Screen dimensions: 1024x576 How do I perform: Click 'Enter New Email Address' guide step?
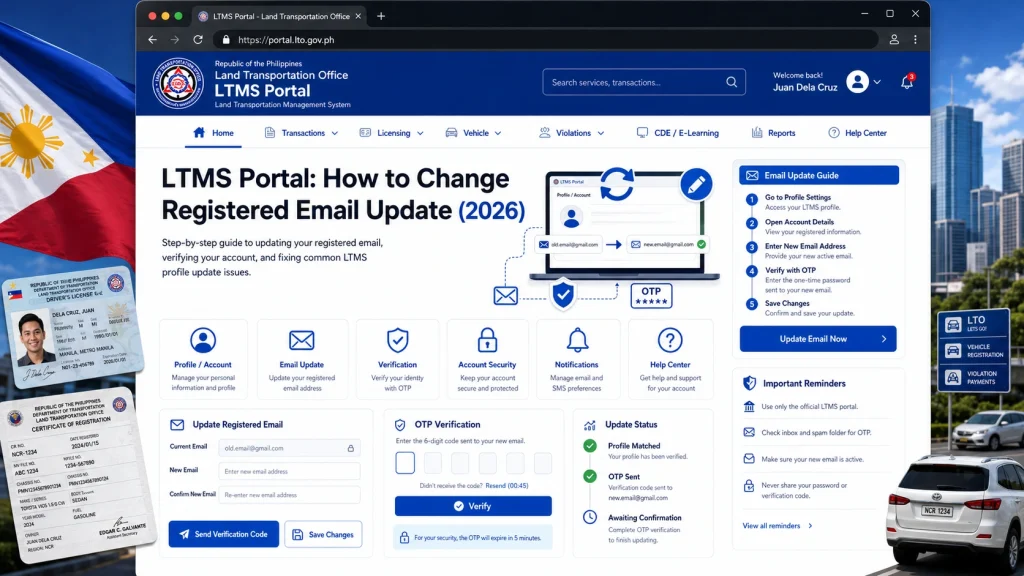click(805, 246)
